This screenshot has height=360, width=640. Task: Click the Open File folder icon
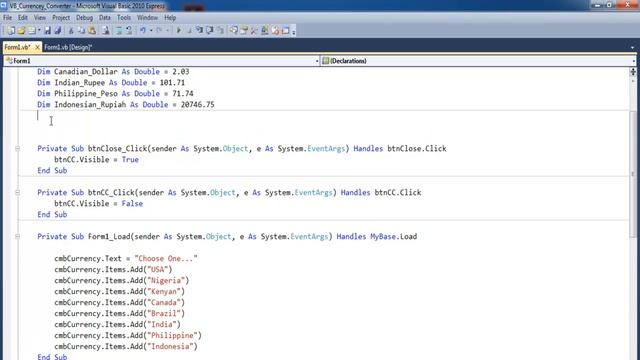coord(21,31)
